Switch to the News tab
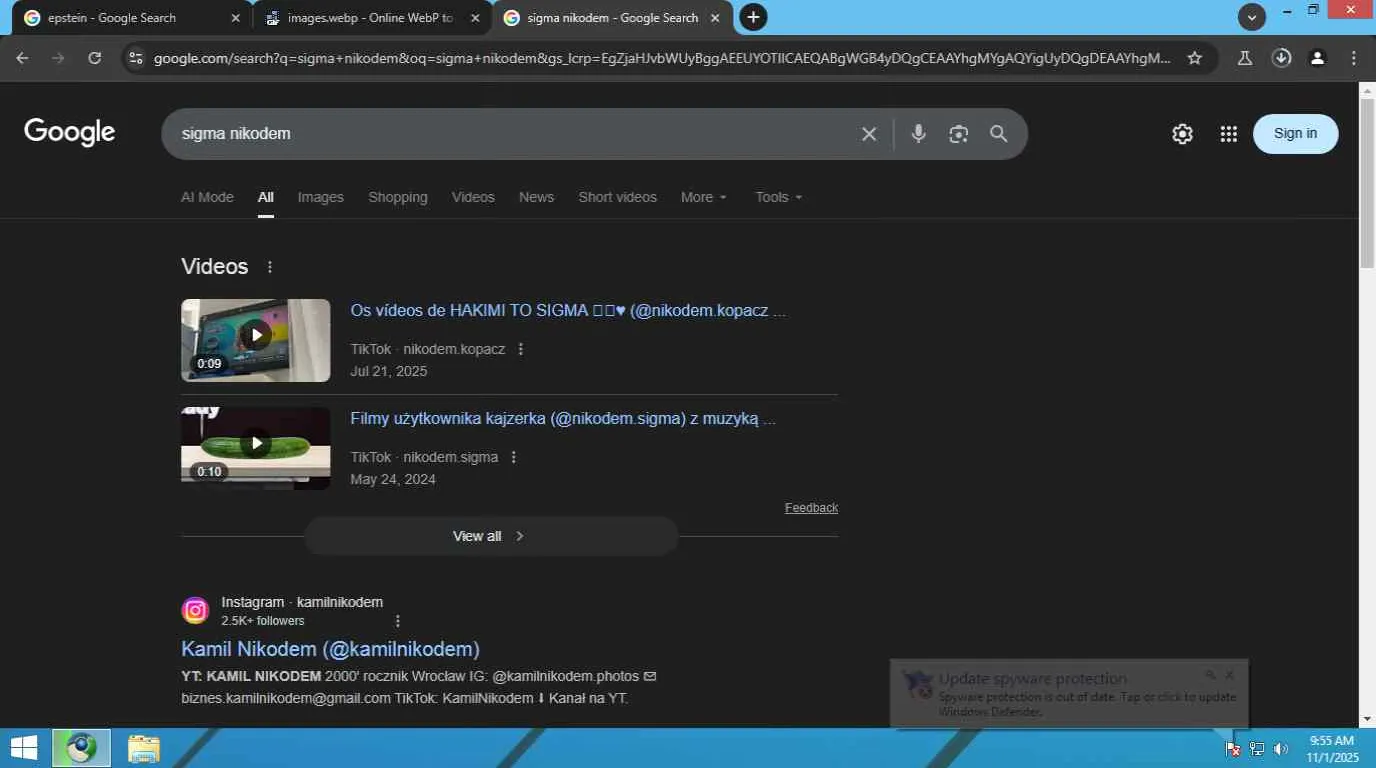Viewport: 1376px width, 768px height. pos(536,197)
